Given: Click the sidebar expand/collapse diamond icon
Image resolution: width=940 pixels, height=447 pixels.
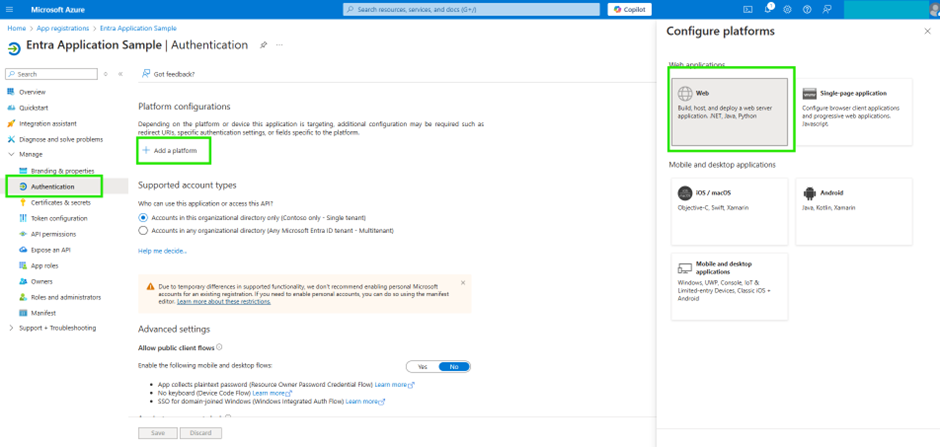Looking at the screenshot, I should (x=106, y=74).
